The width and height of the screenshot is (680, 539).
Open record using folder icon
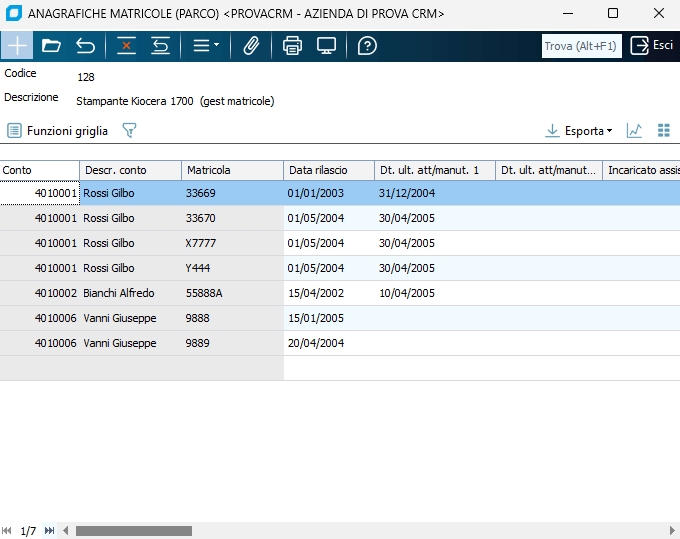pyautogui.click(x=51, y=46)
